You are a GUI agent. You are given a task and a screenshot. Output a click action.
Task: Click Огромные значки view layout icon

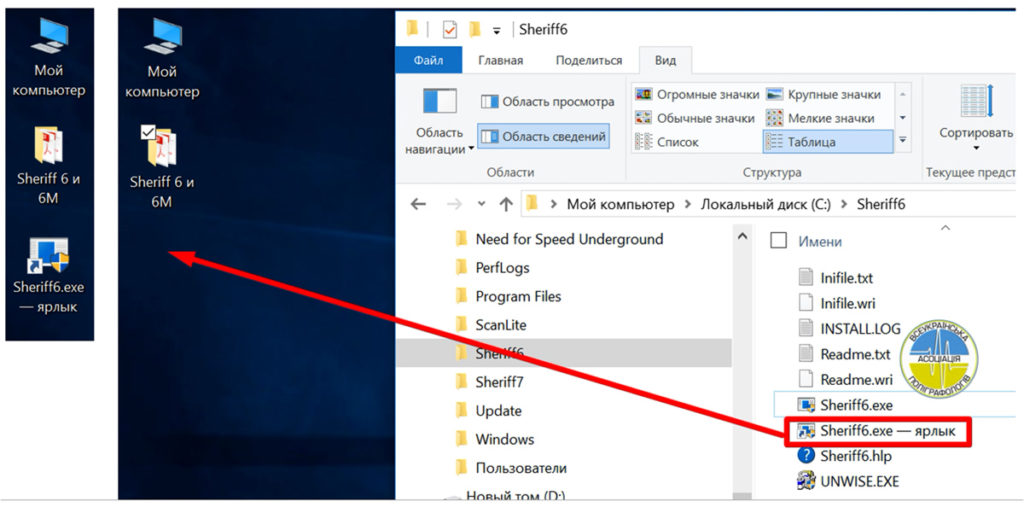(644, 95)
